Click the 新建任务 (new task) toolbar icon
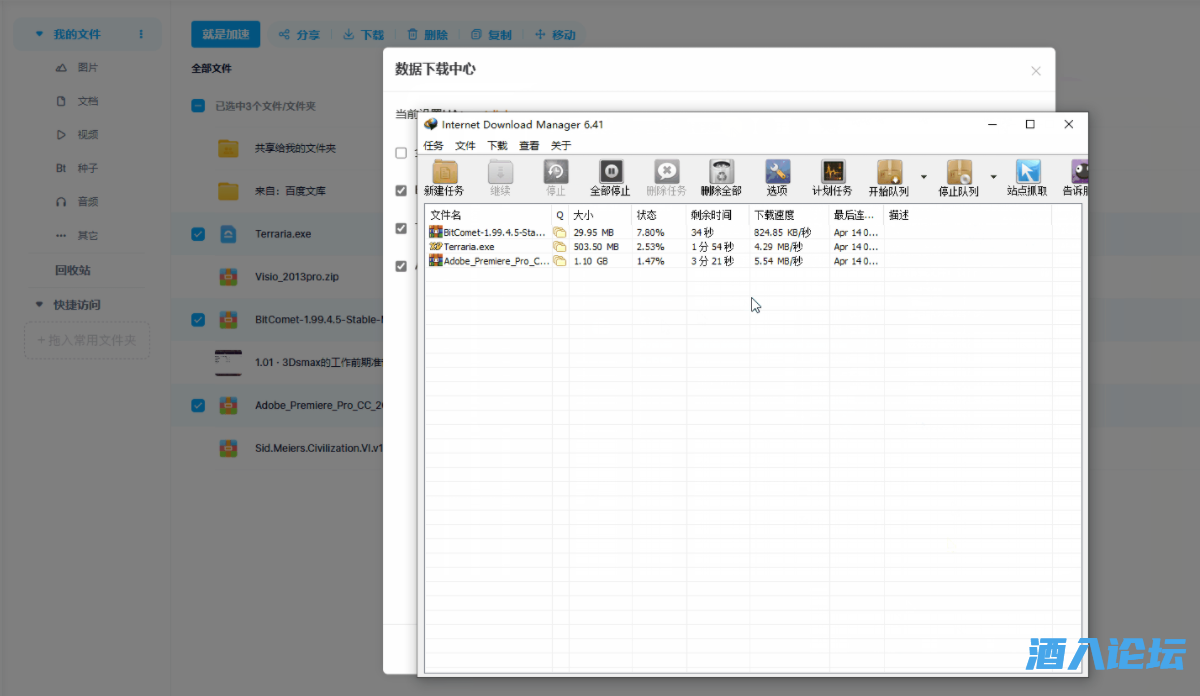1200x696 pixels. click(444, 173)
